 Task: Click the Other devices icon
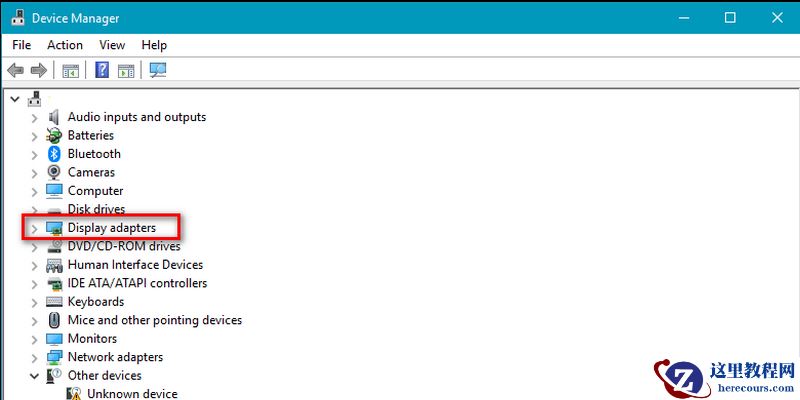[x=54, y=376]
